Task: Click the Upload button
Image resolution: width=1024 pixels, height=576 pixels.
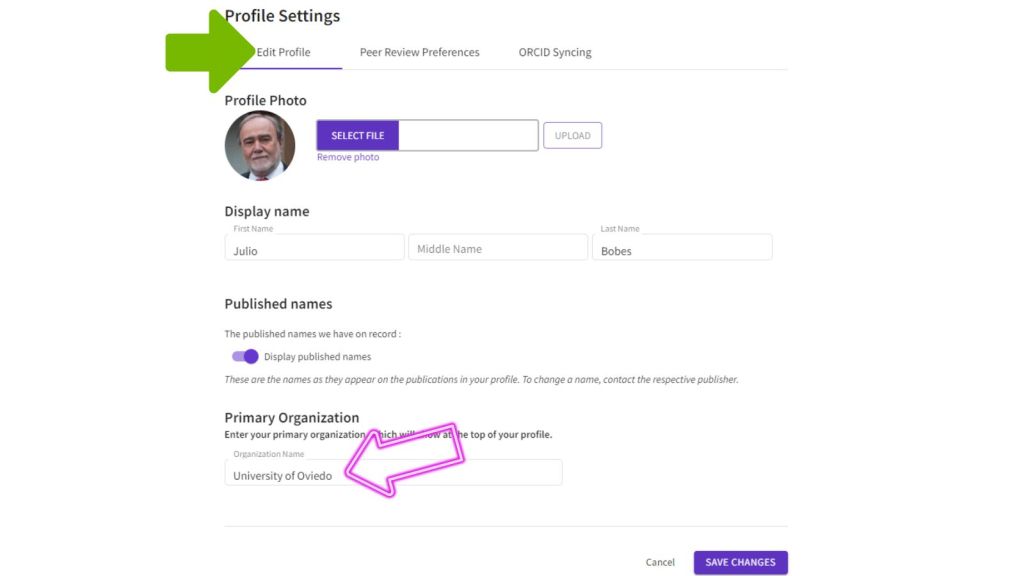Action: tap(572, 136)
